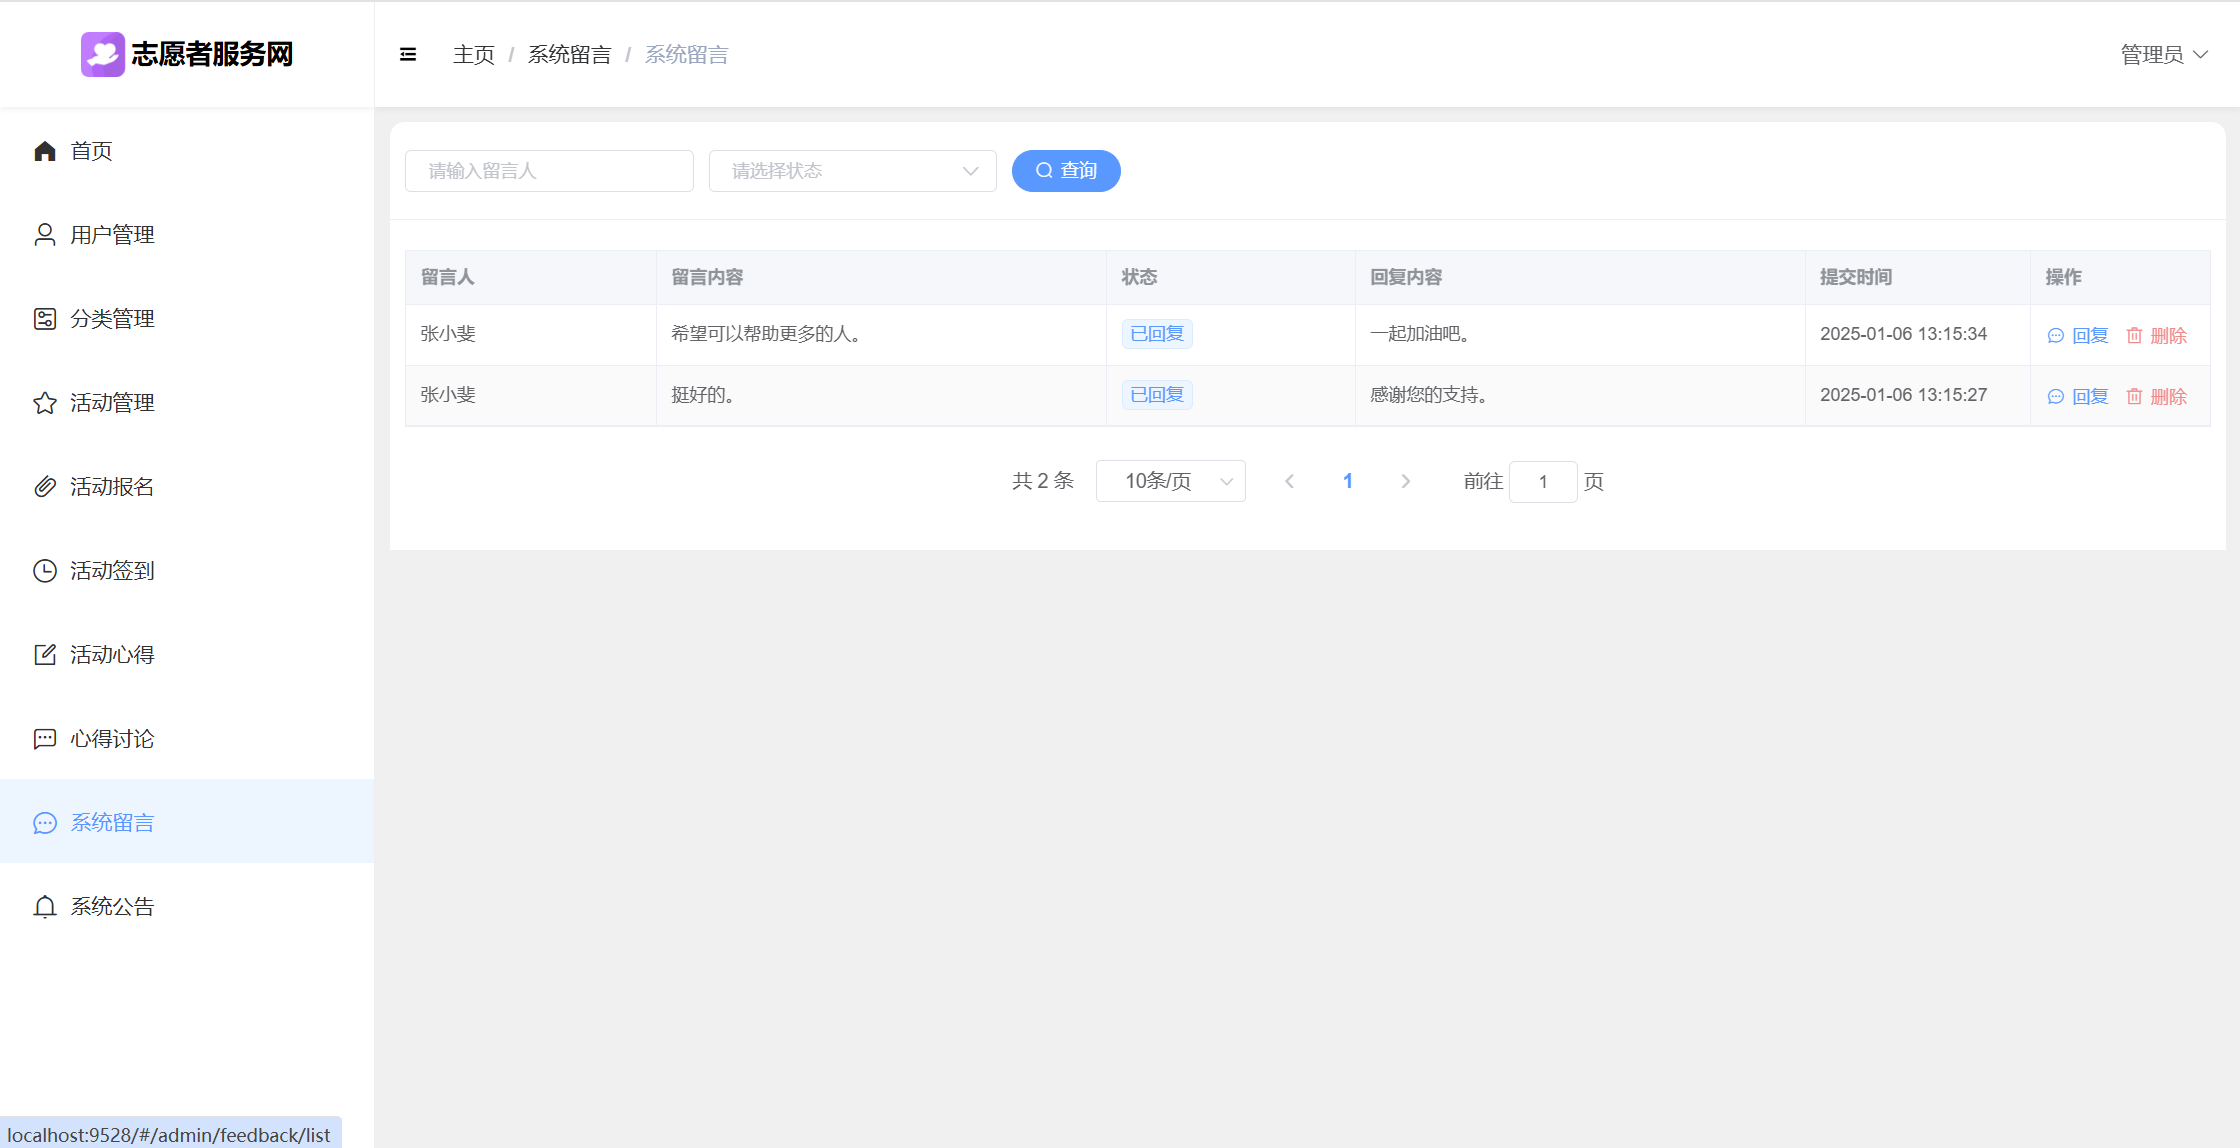Click the clock icon for 活动签到

point(45,571)
